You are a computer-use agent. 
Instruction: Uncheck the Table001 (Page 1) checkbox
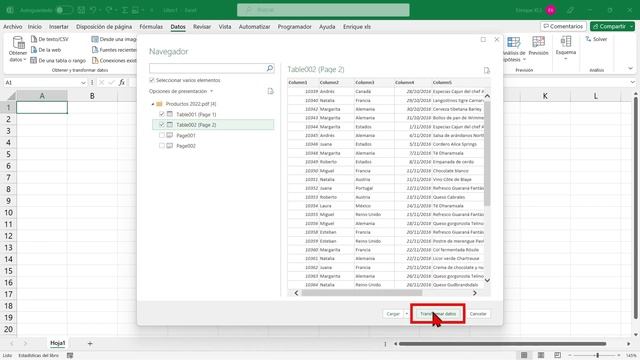[162, 114]
